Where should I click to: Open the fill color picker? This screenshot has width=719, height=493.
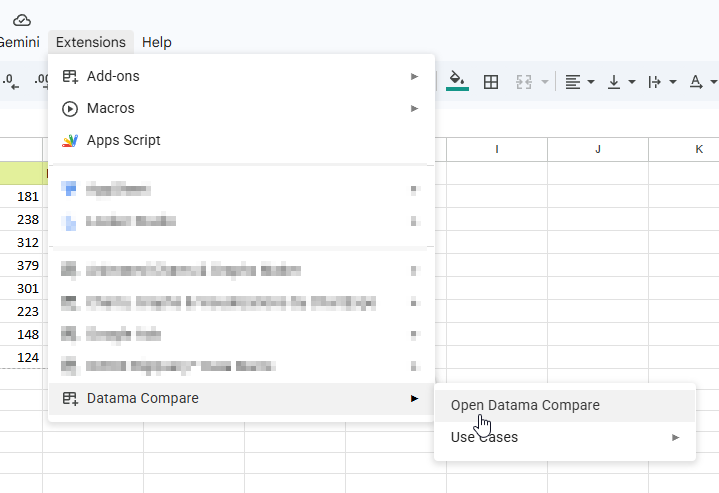point(457,81)
